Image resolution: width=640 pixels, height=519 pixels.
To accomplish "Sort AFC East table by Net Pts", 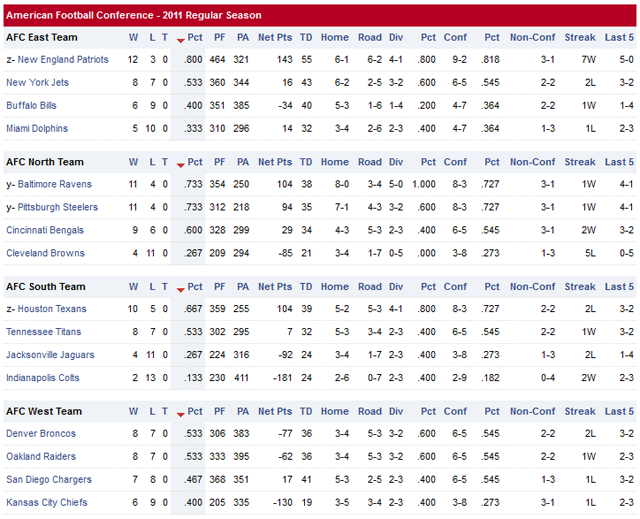I will pos(275,38).
